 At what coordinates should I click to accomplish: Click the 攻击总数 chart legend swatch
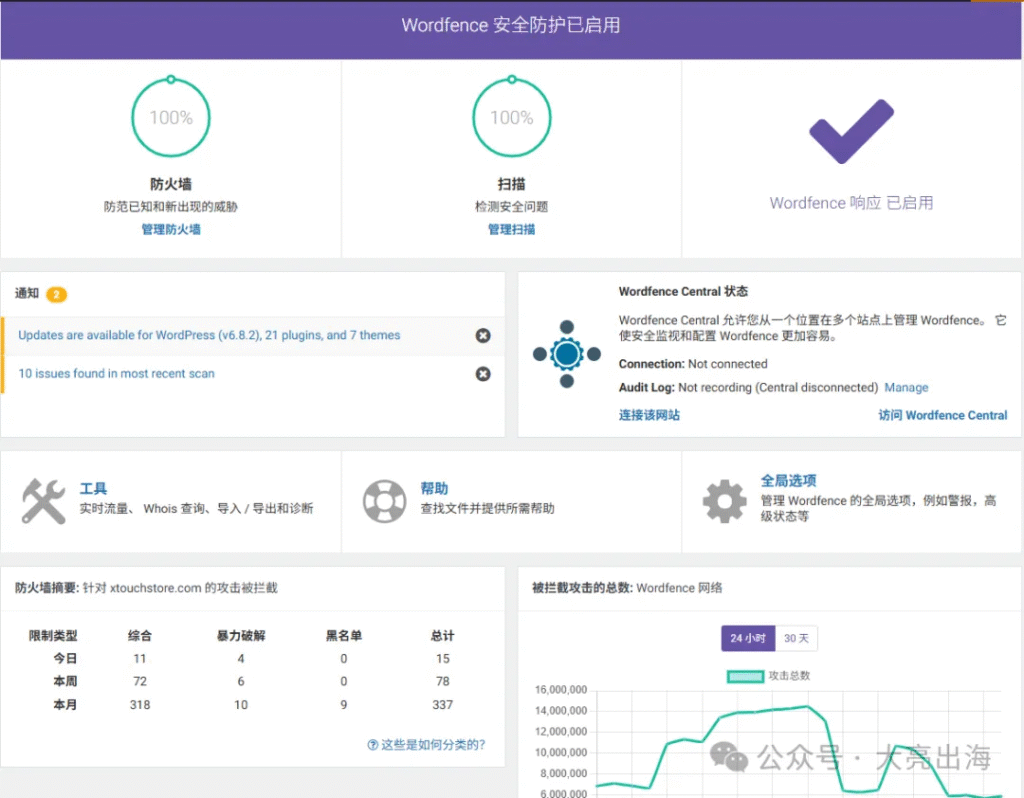pos(745,676)
